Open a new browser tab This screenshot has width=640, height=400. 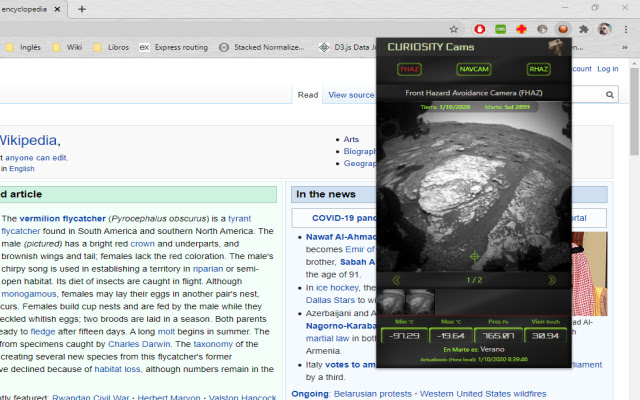[x=82, y=9]
